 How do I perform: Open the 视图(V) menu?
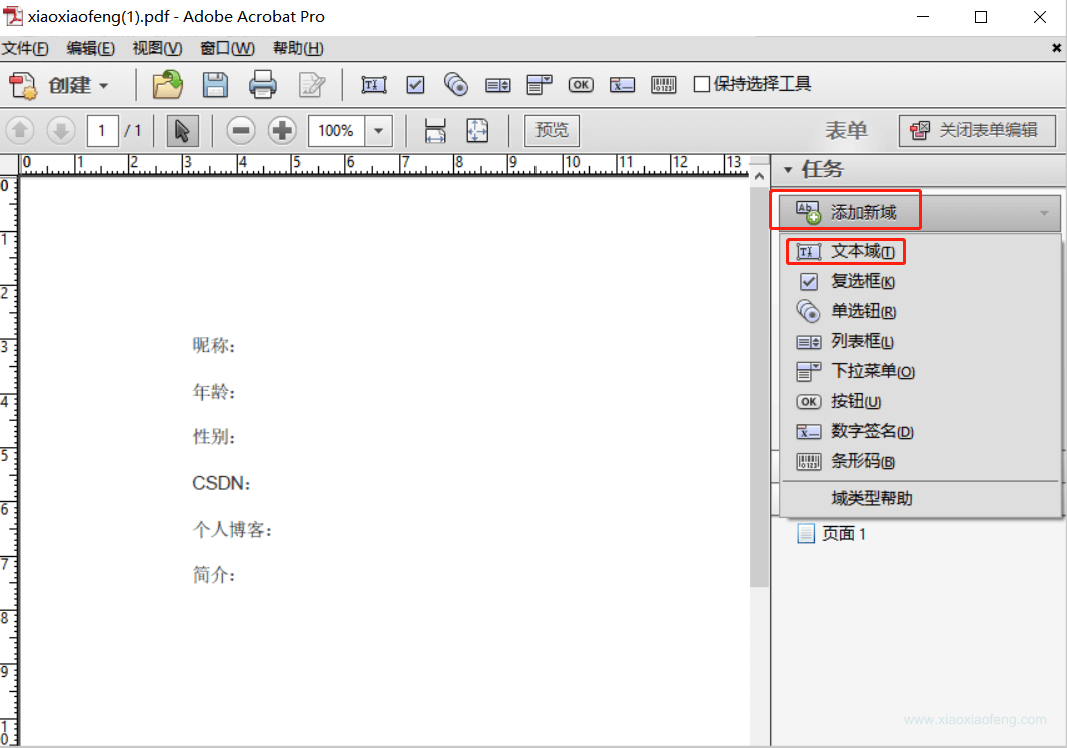click(x=157, y=48)
